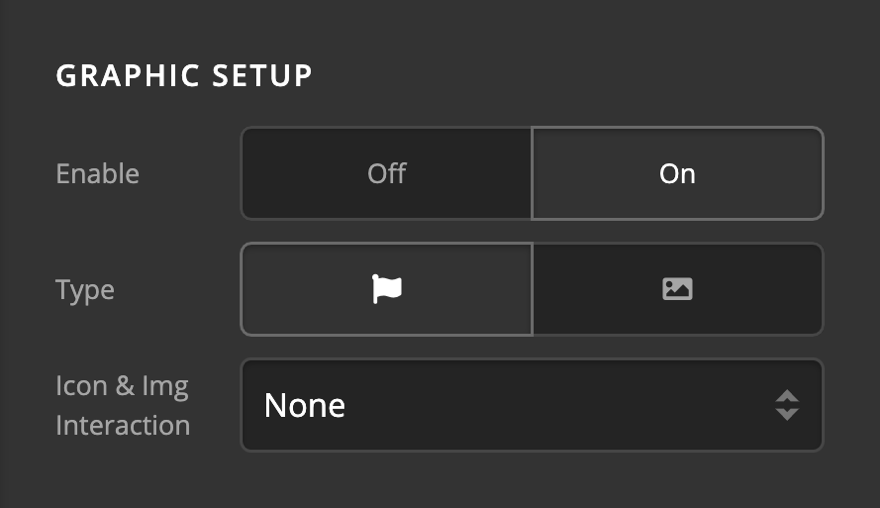The width and height of the screenshot is (880, 508).
Task: Select the image icon graphic type
Action: (677, 289)
